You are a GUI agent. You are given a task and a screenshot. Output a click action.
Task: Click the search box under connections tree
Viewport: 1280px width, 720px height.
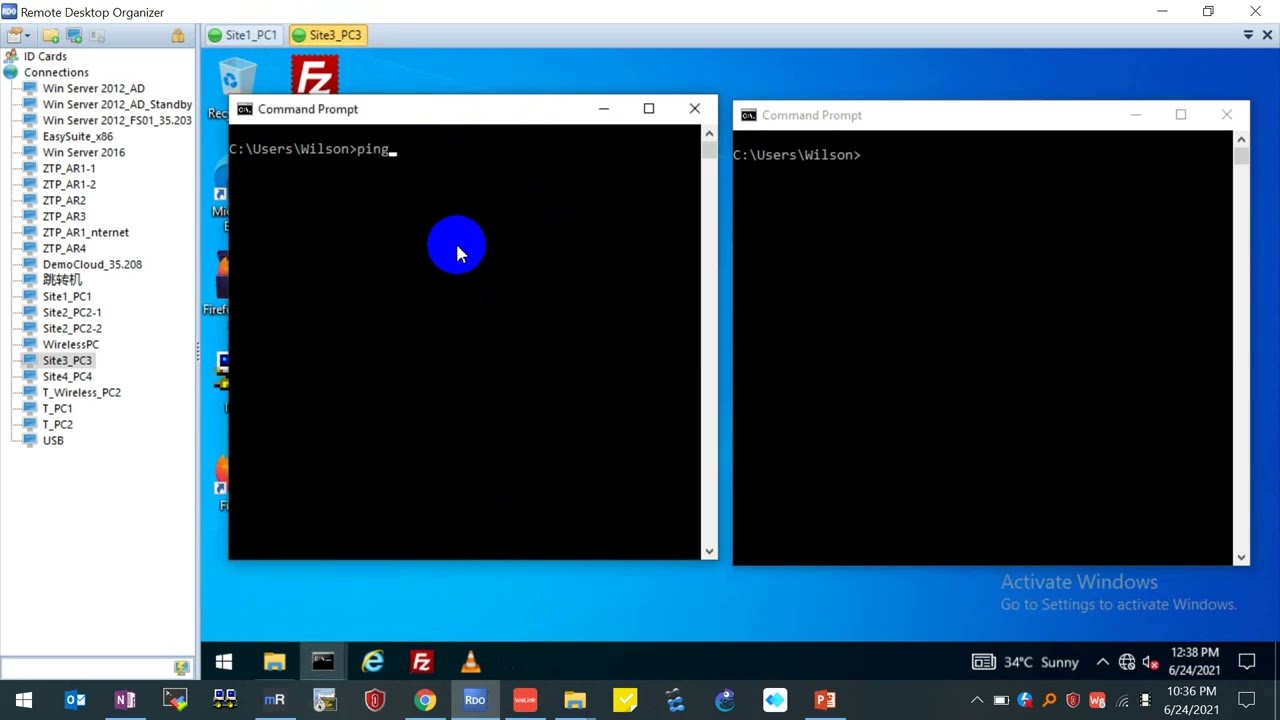(87, 667)
